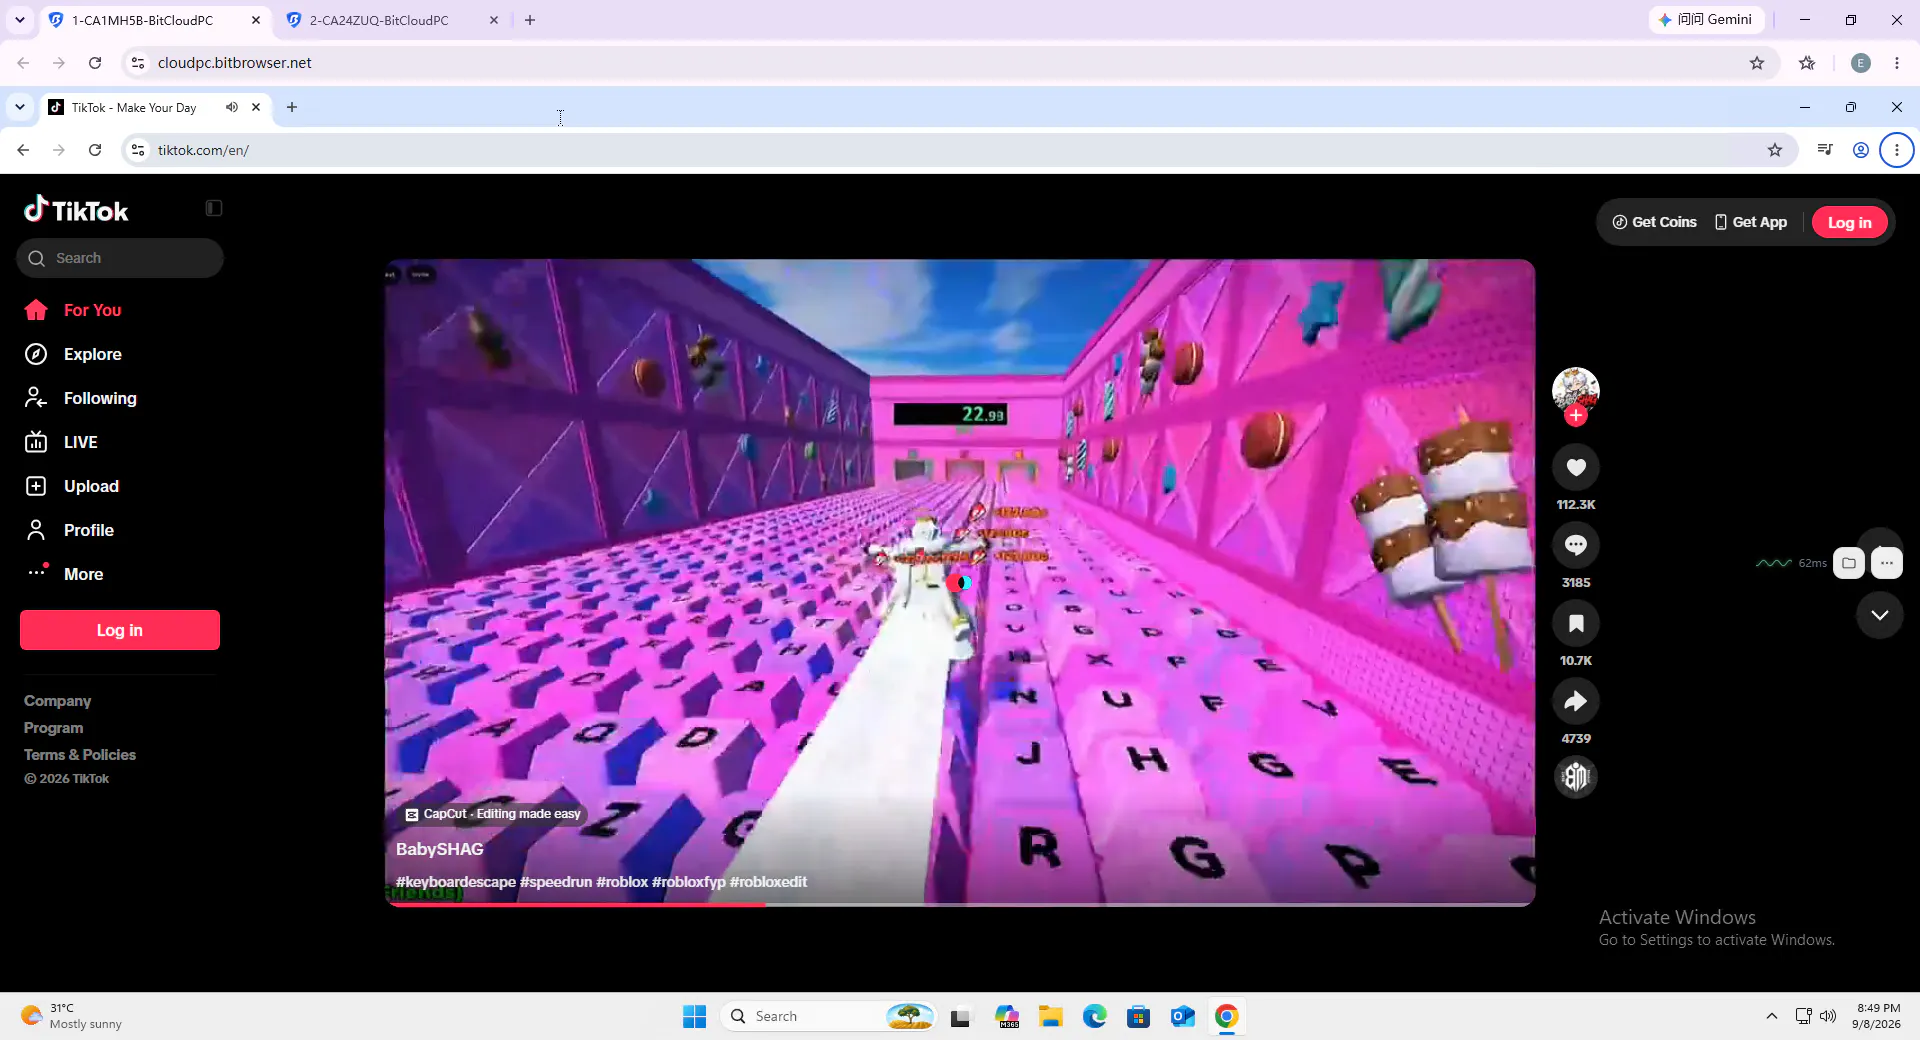This screenshot has height=1040, width=1920.
Task: Share the video using the arrow icon
Action: 1576,701
